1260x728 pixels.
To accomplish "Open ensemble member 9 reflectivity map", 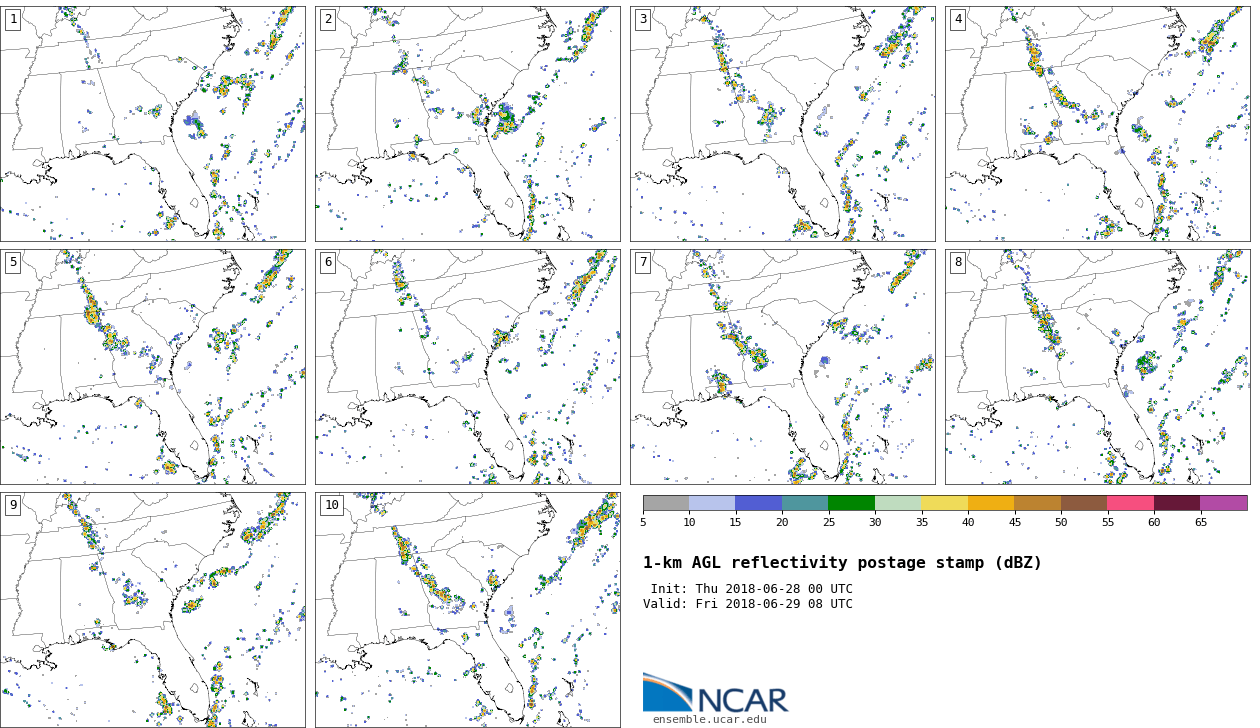I will pos(153,610).
